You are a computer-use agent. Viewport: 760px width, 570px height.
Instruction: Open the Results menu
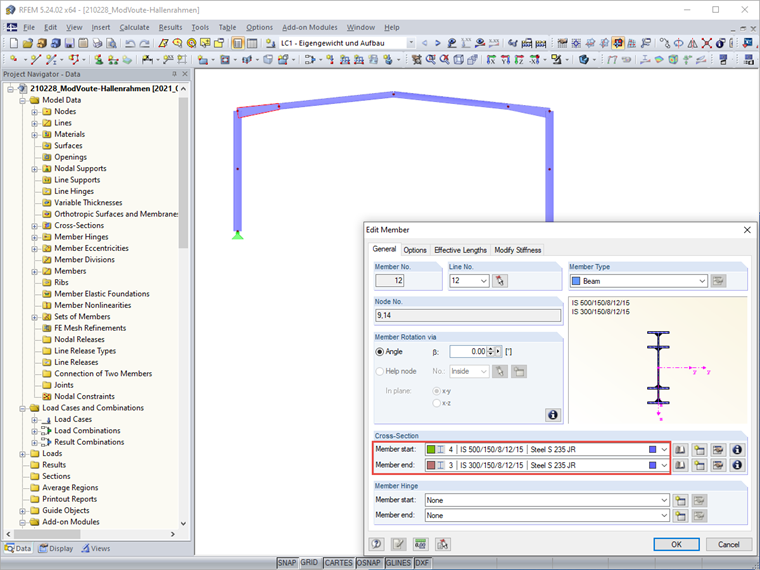click(170, 28)
